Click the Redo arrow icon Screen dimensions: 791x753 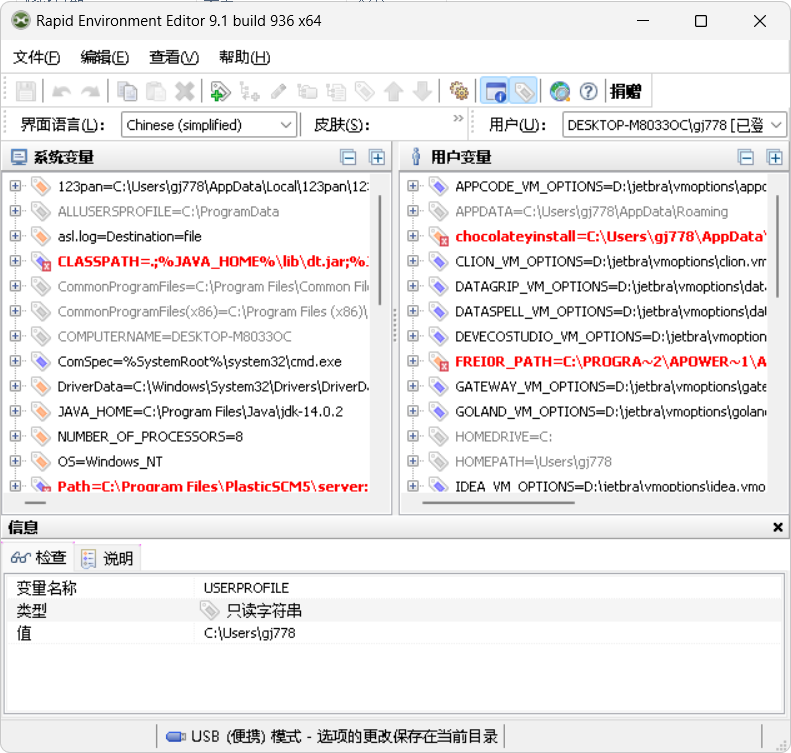(x=91, y=91)
